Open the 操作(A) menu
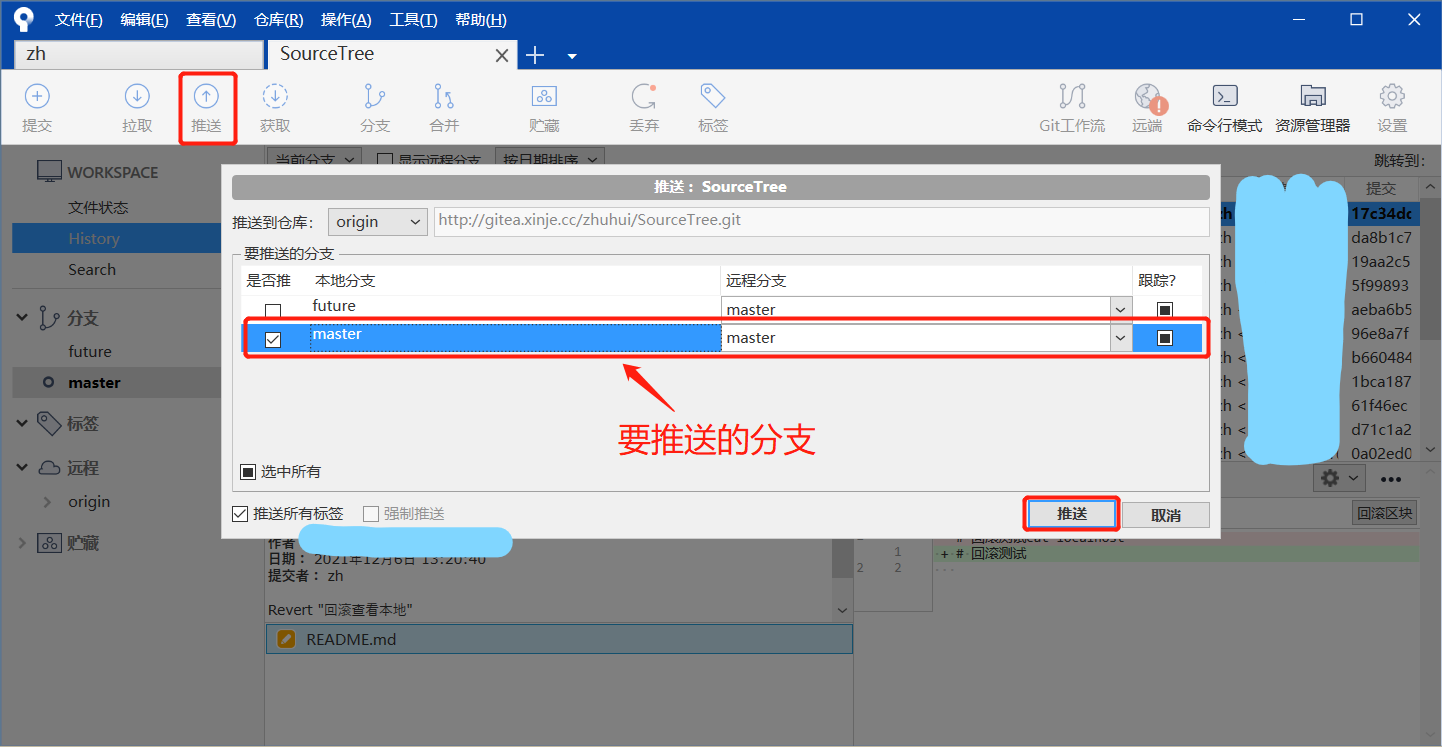Screen dimensions: 1442x747 [x=346, y=20]
